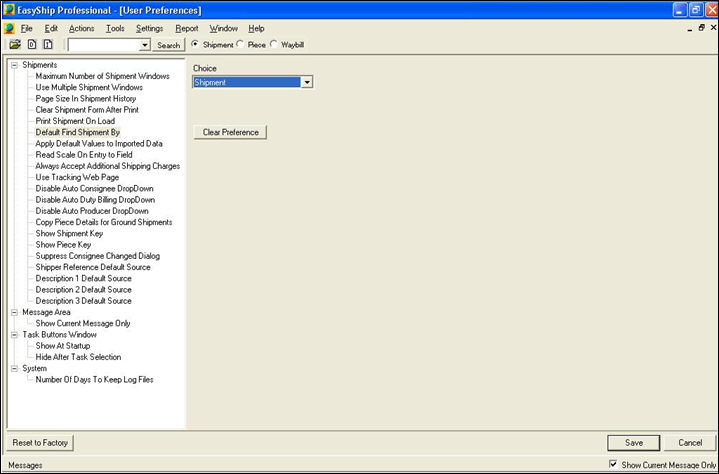Open the search combo box dropdown arrow
The width and height of the screenshot is (719, 474).
pyautogui.click(x=145, y=45)
